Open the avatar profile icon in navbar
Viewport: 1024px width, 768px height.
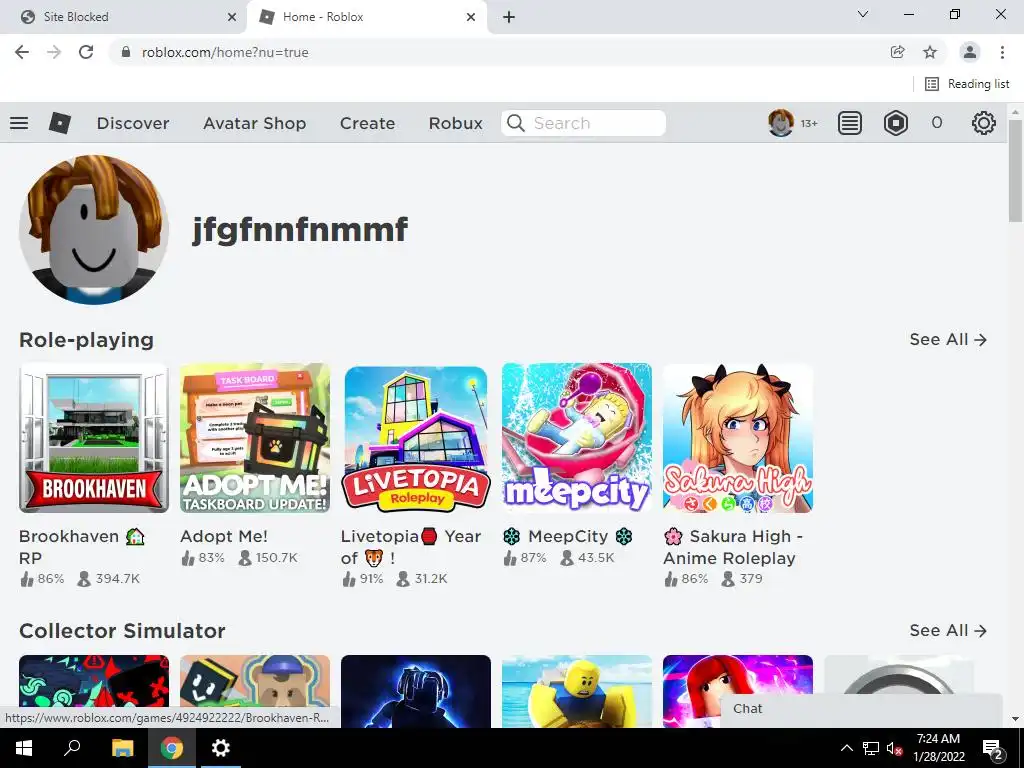pos(780,123)
